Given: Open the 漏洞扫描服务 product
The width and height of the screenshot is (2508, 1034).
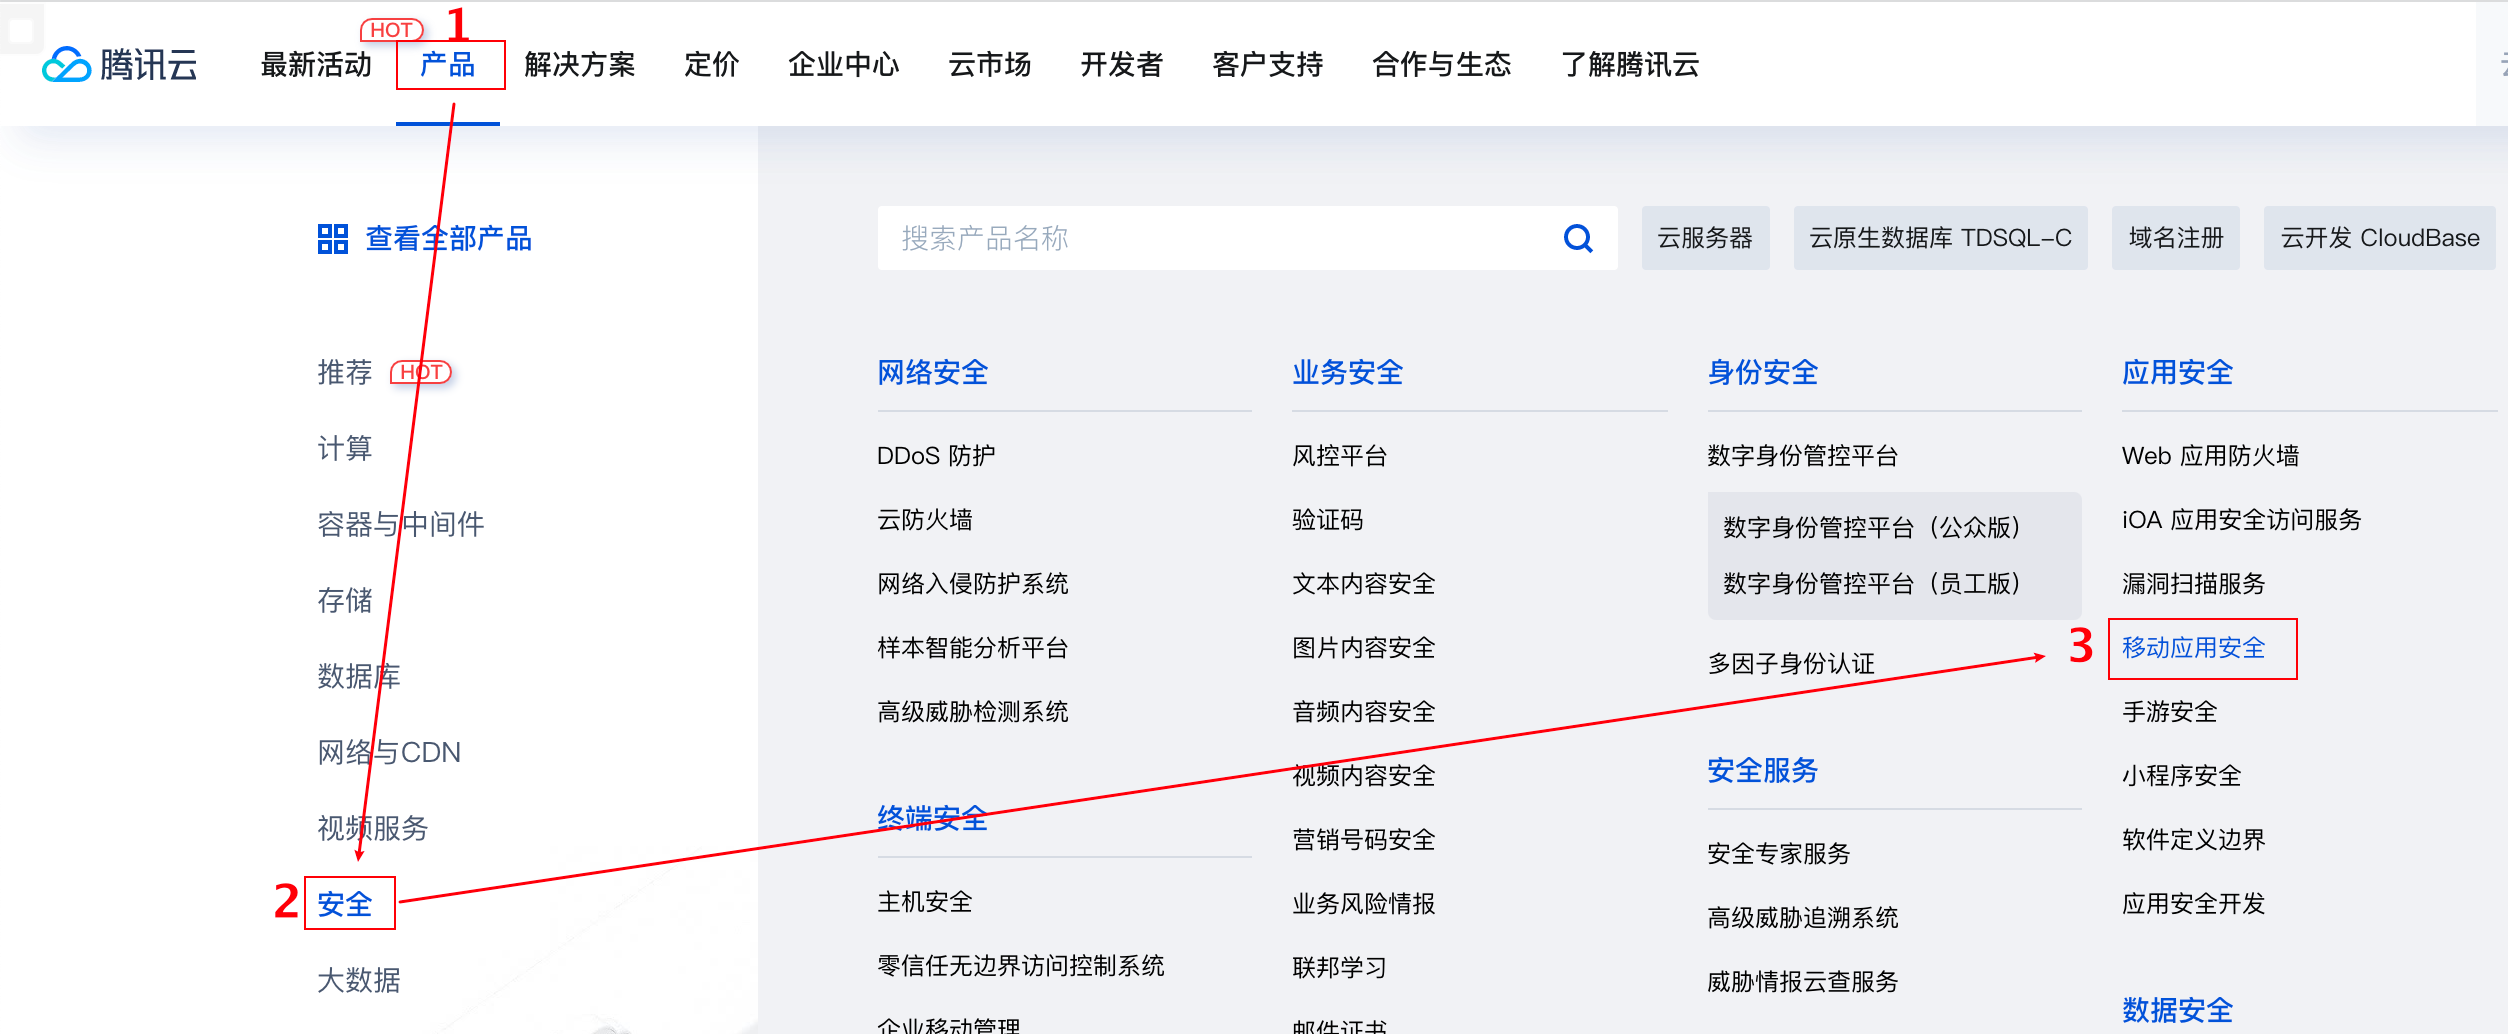Looking at the screenshot, I should click(x=2194, y=584).
